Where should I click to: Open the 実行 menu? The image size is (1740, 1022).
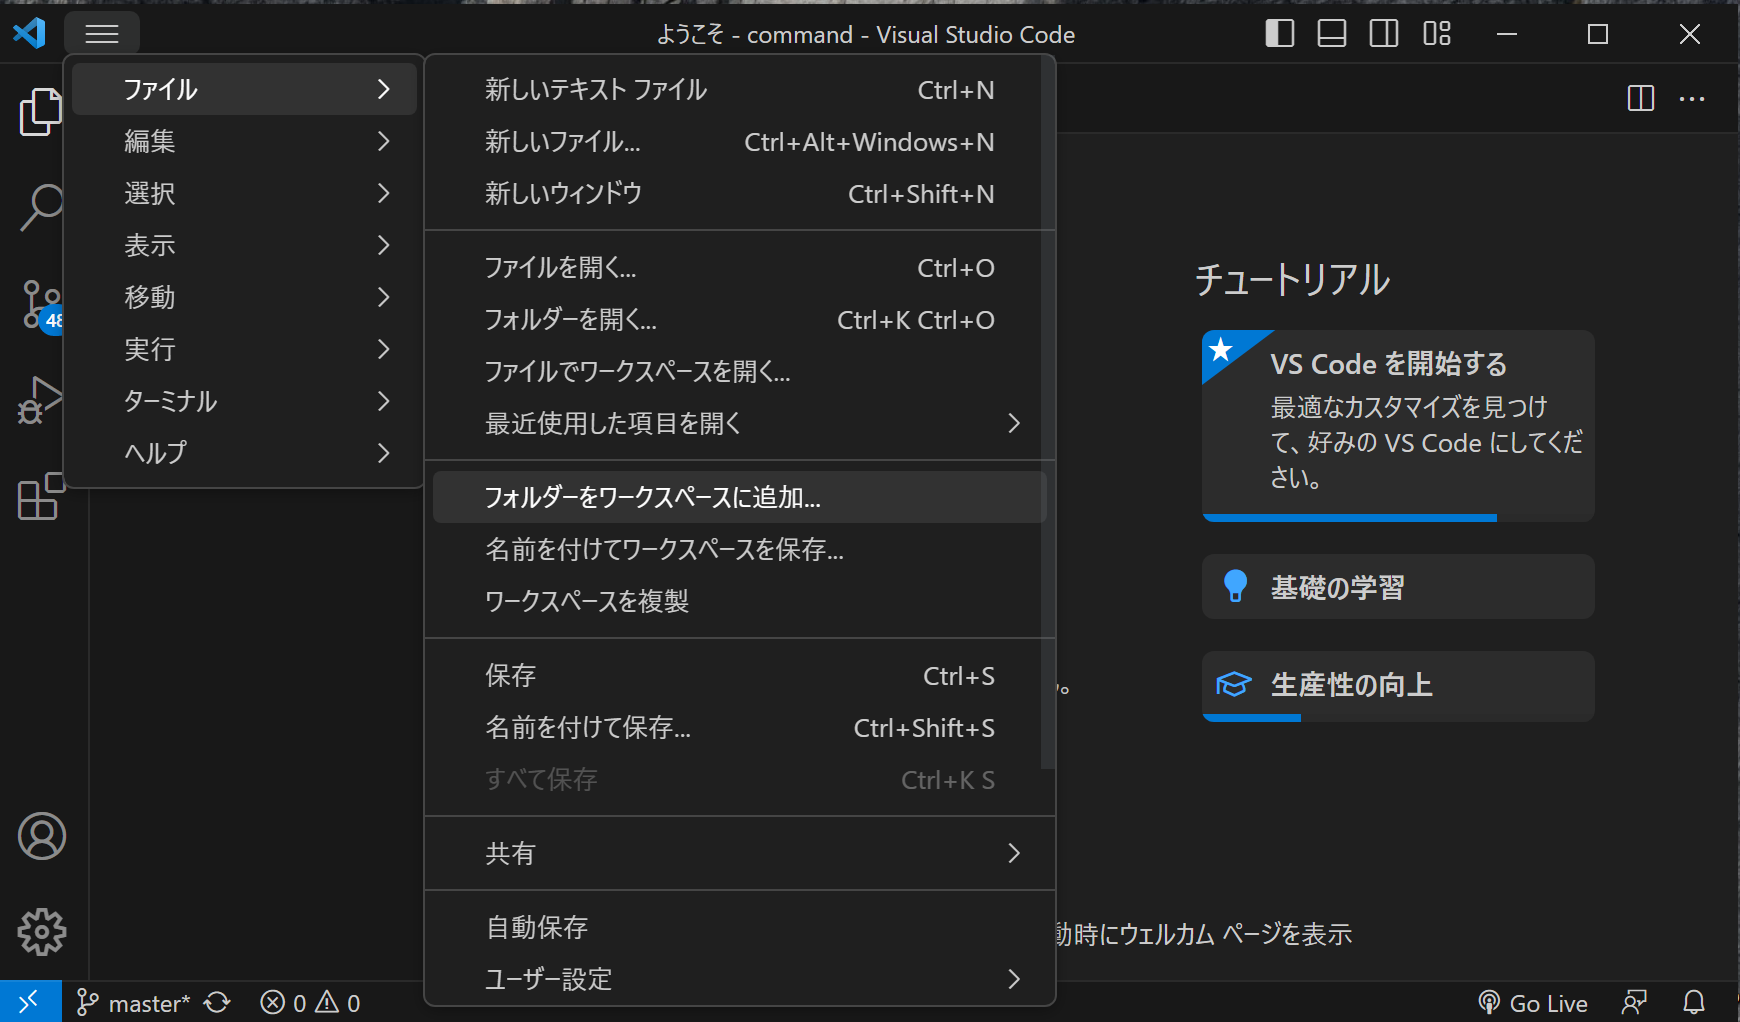(x=245, y=349)
